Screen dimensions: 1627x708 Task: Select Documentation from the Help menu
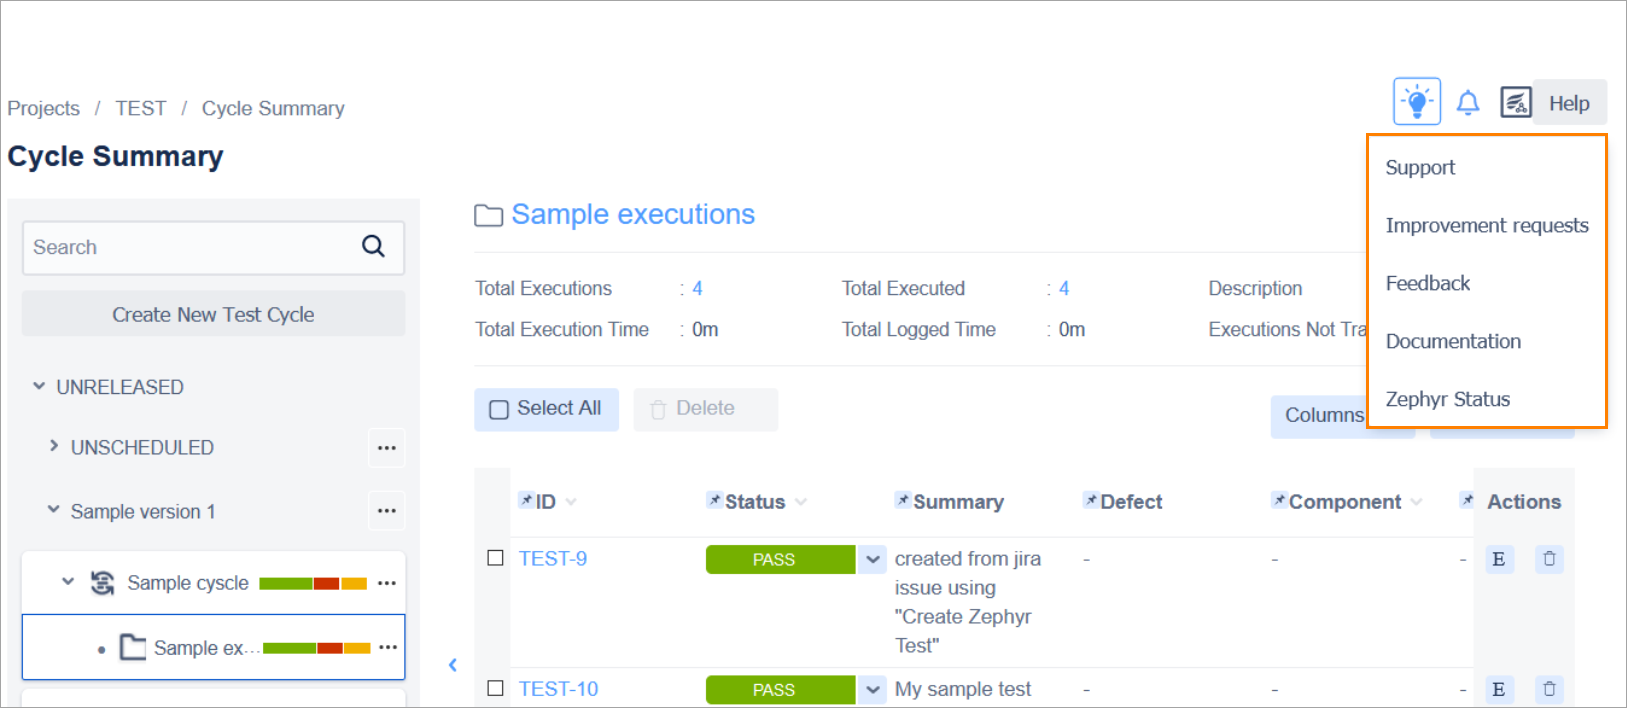click(x=1453, y=341)
